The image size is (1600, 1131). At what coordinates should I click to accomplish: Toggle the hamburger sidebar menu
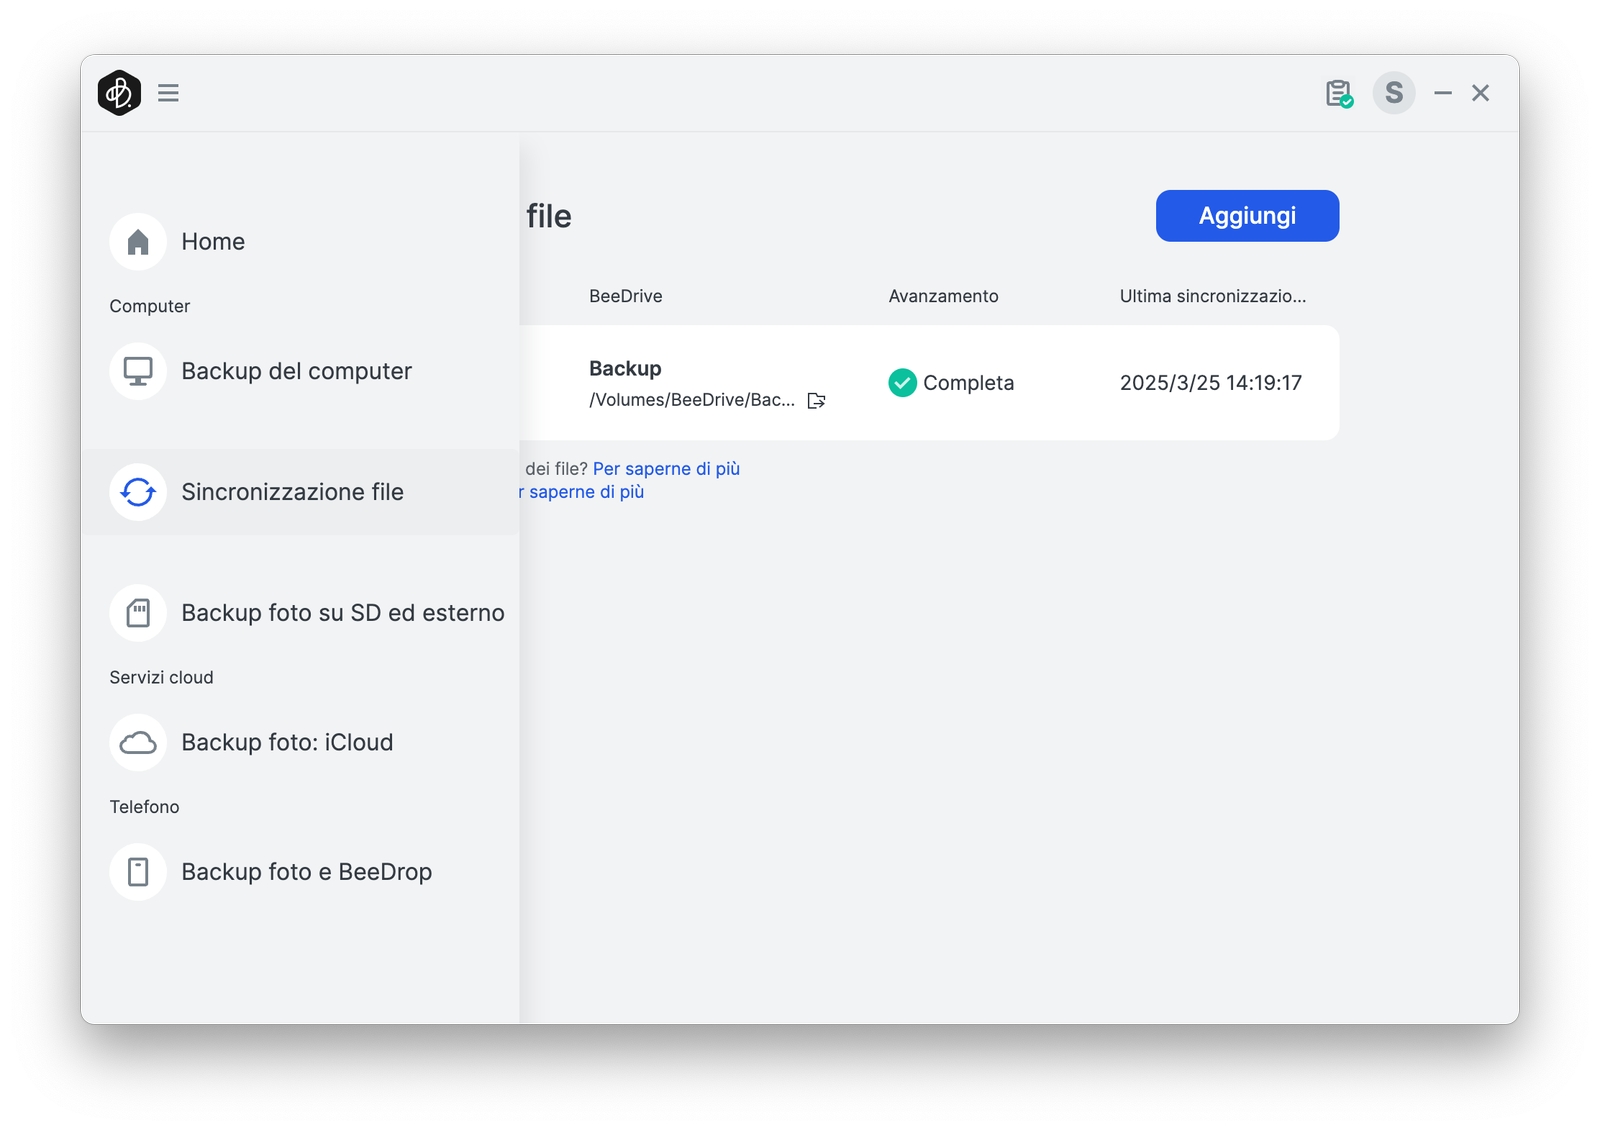coord(168,93)
